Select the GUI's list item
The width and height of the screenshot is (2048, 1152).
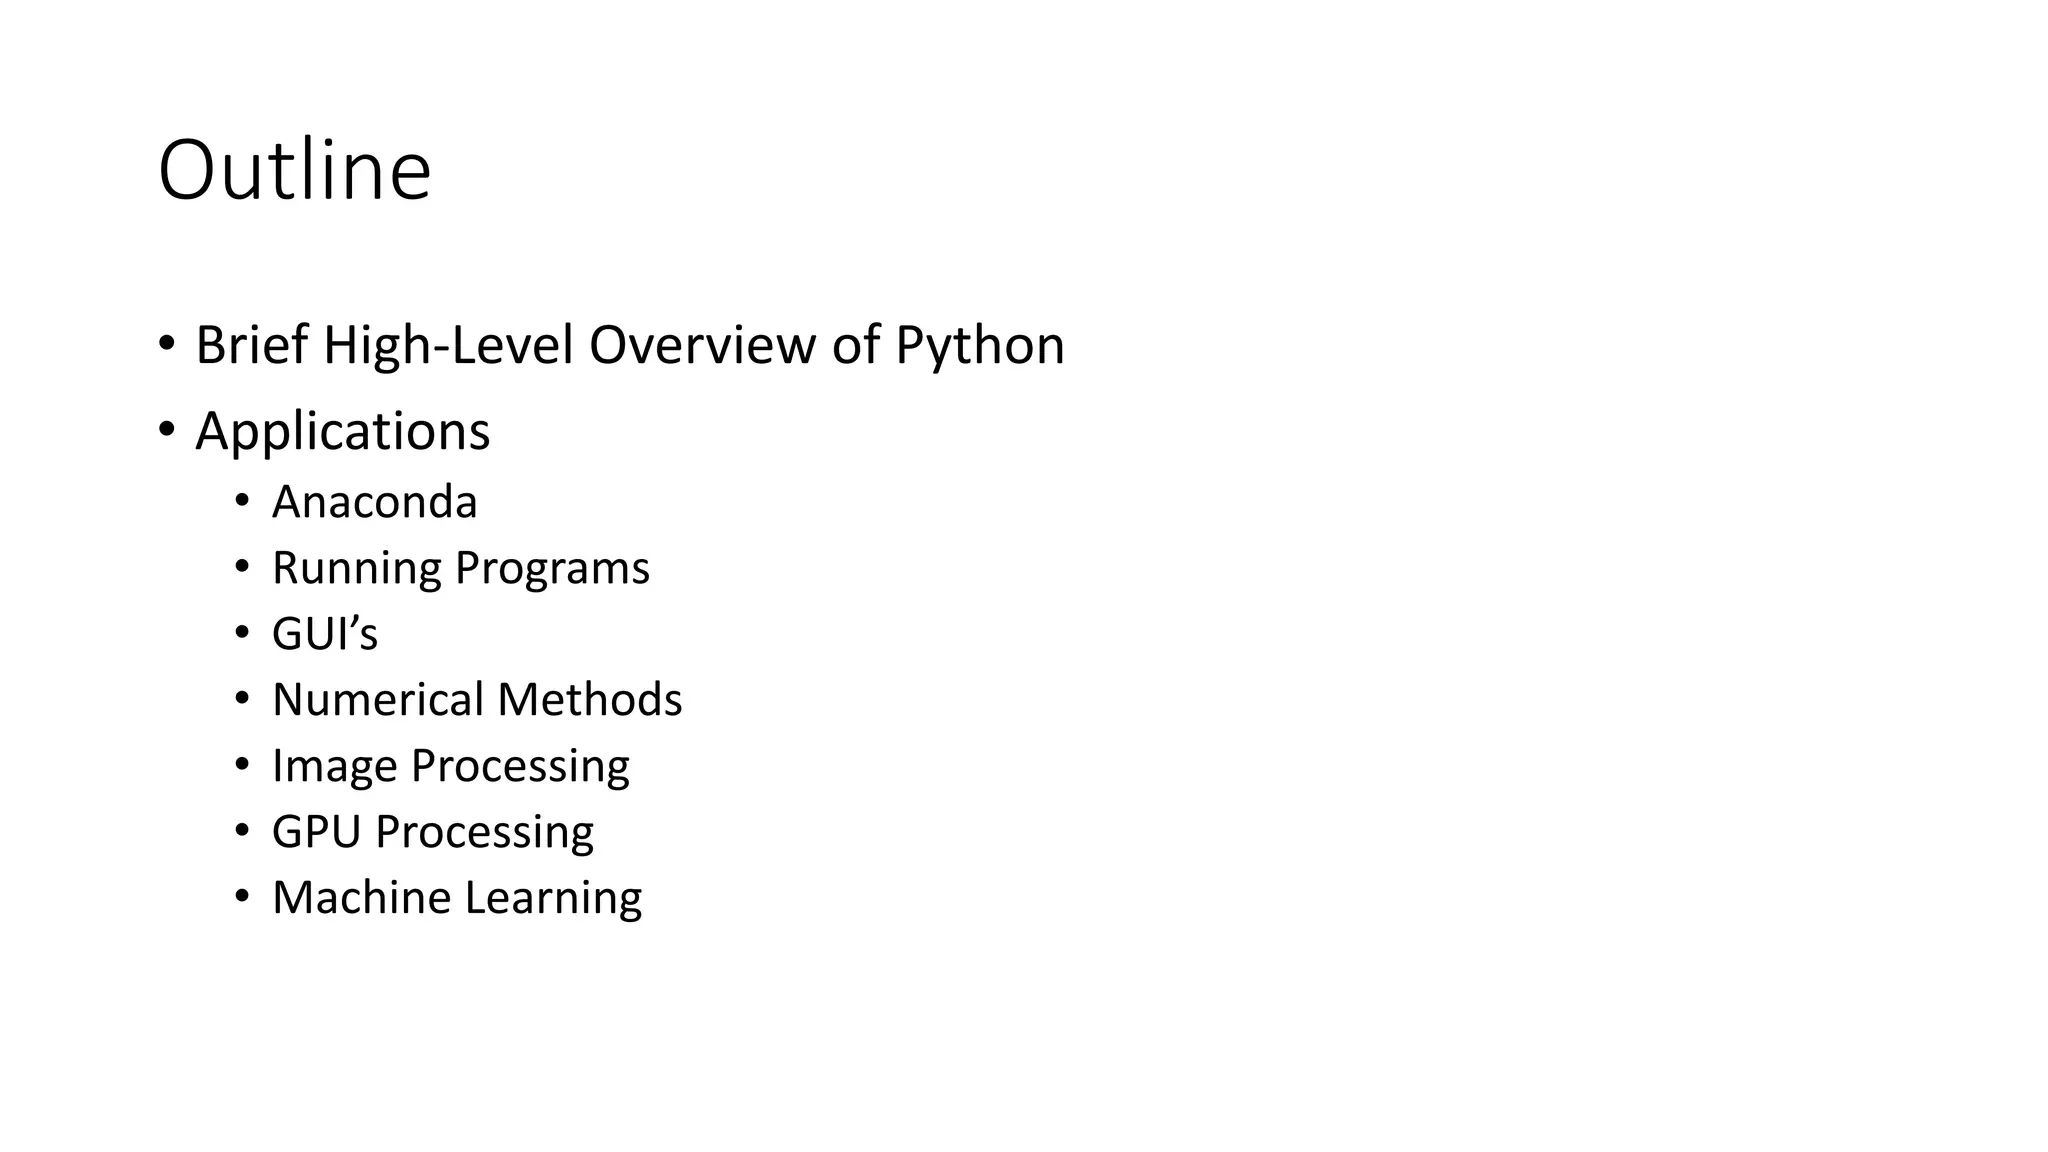click(324, 634)
